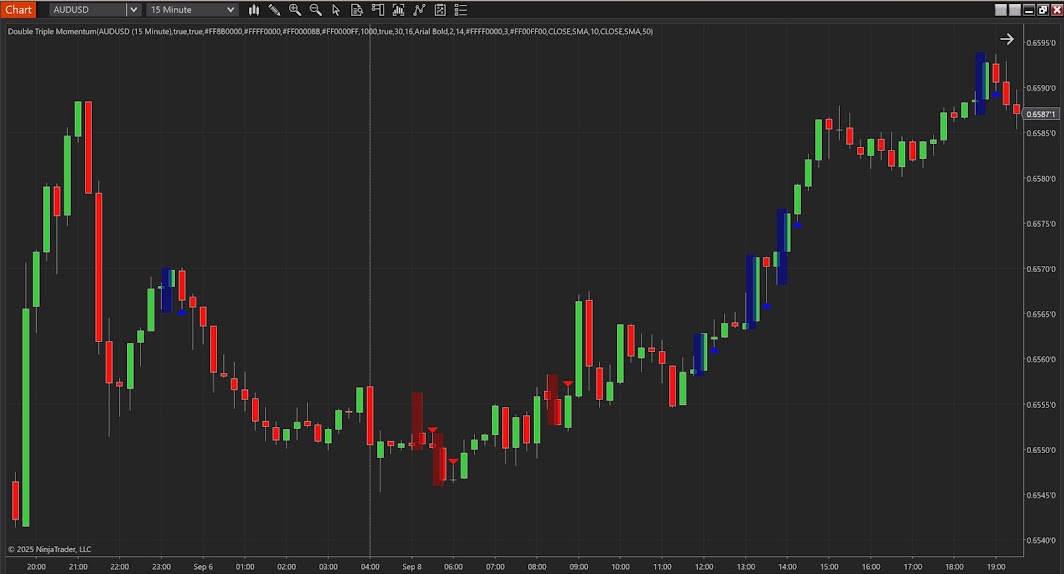Open the Data Series settings

[399, 10]
